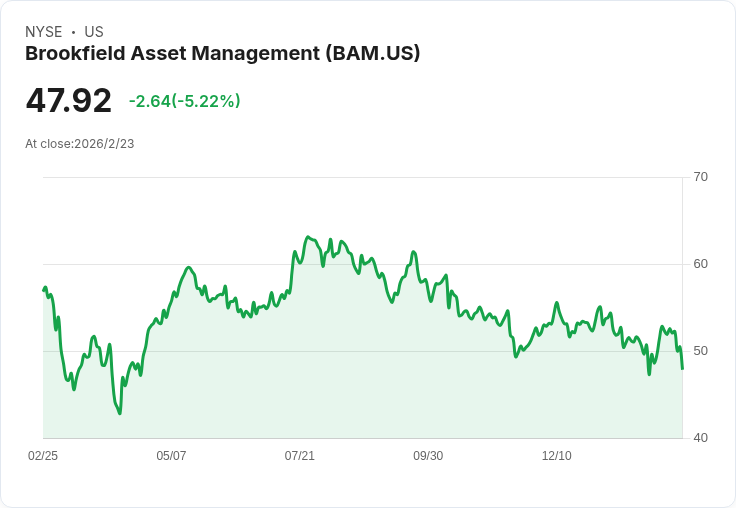The width and height of the screenshot is (736, 508).
Task: Click the 50 price axis label
Action: (700, 351)
